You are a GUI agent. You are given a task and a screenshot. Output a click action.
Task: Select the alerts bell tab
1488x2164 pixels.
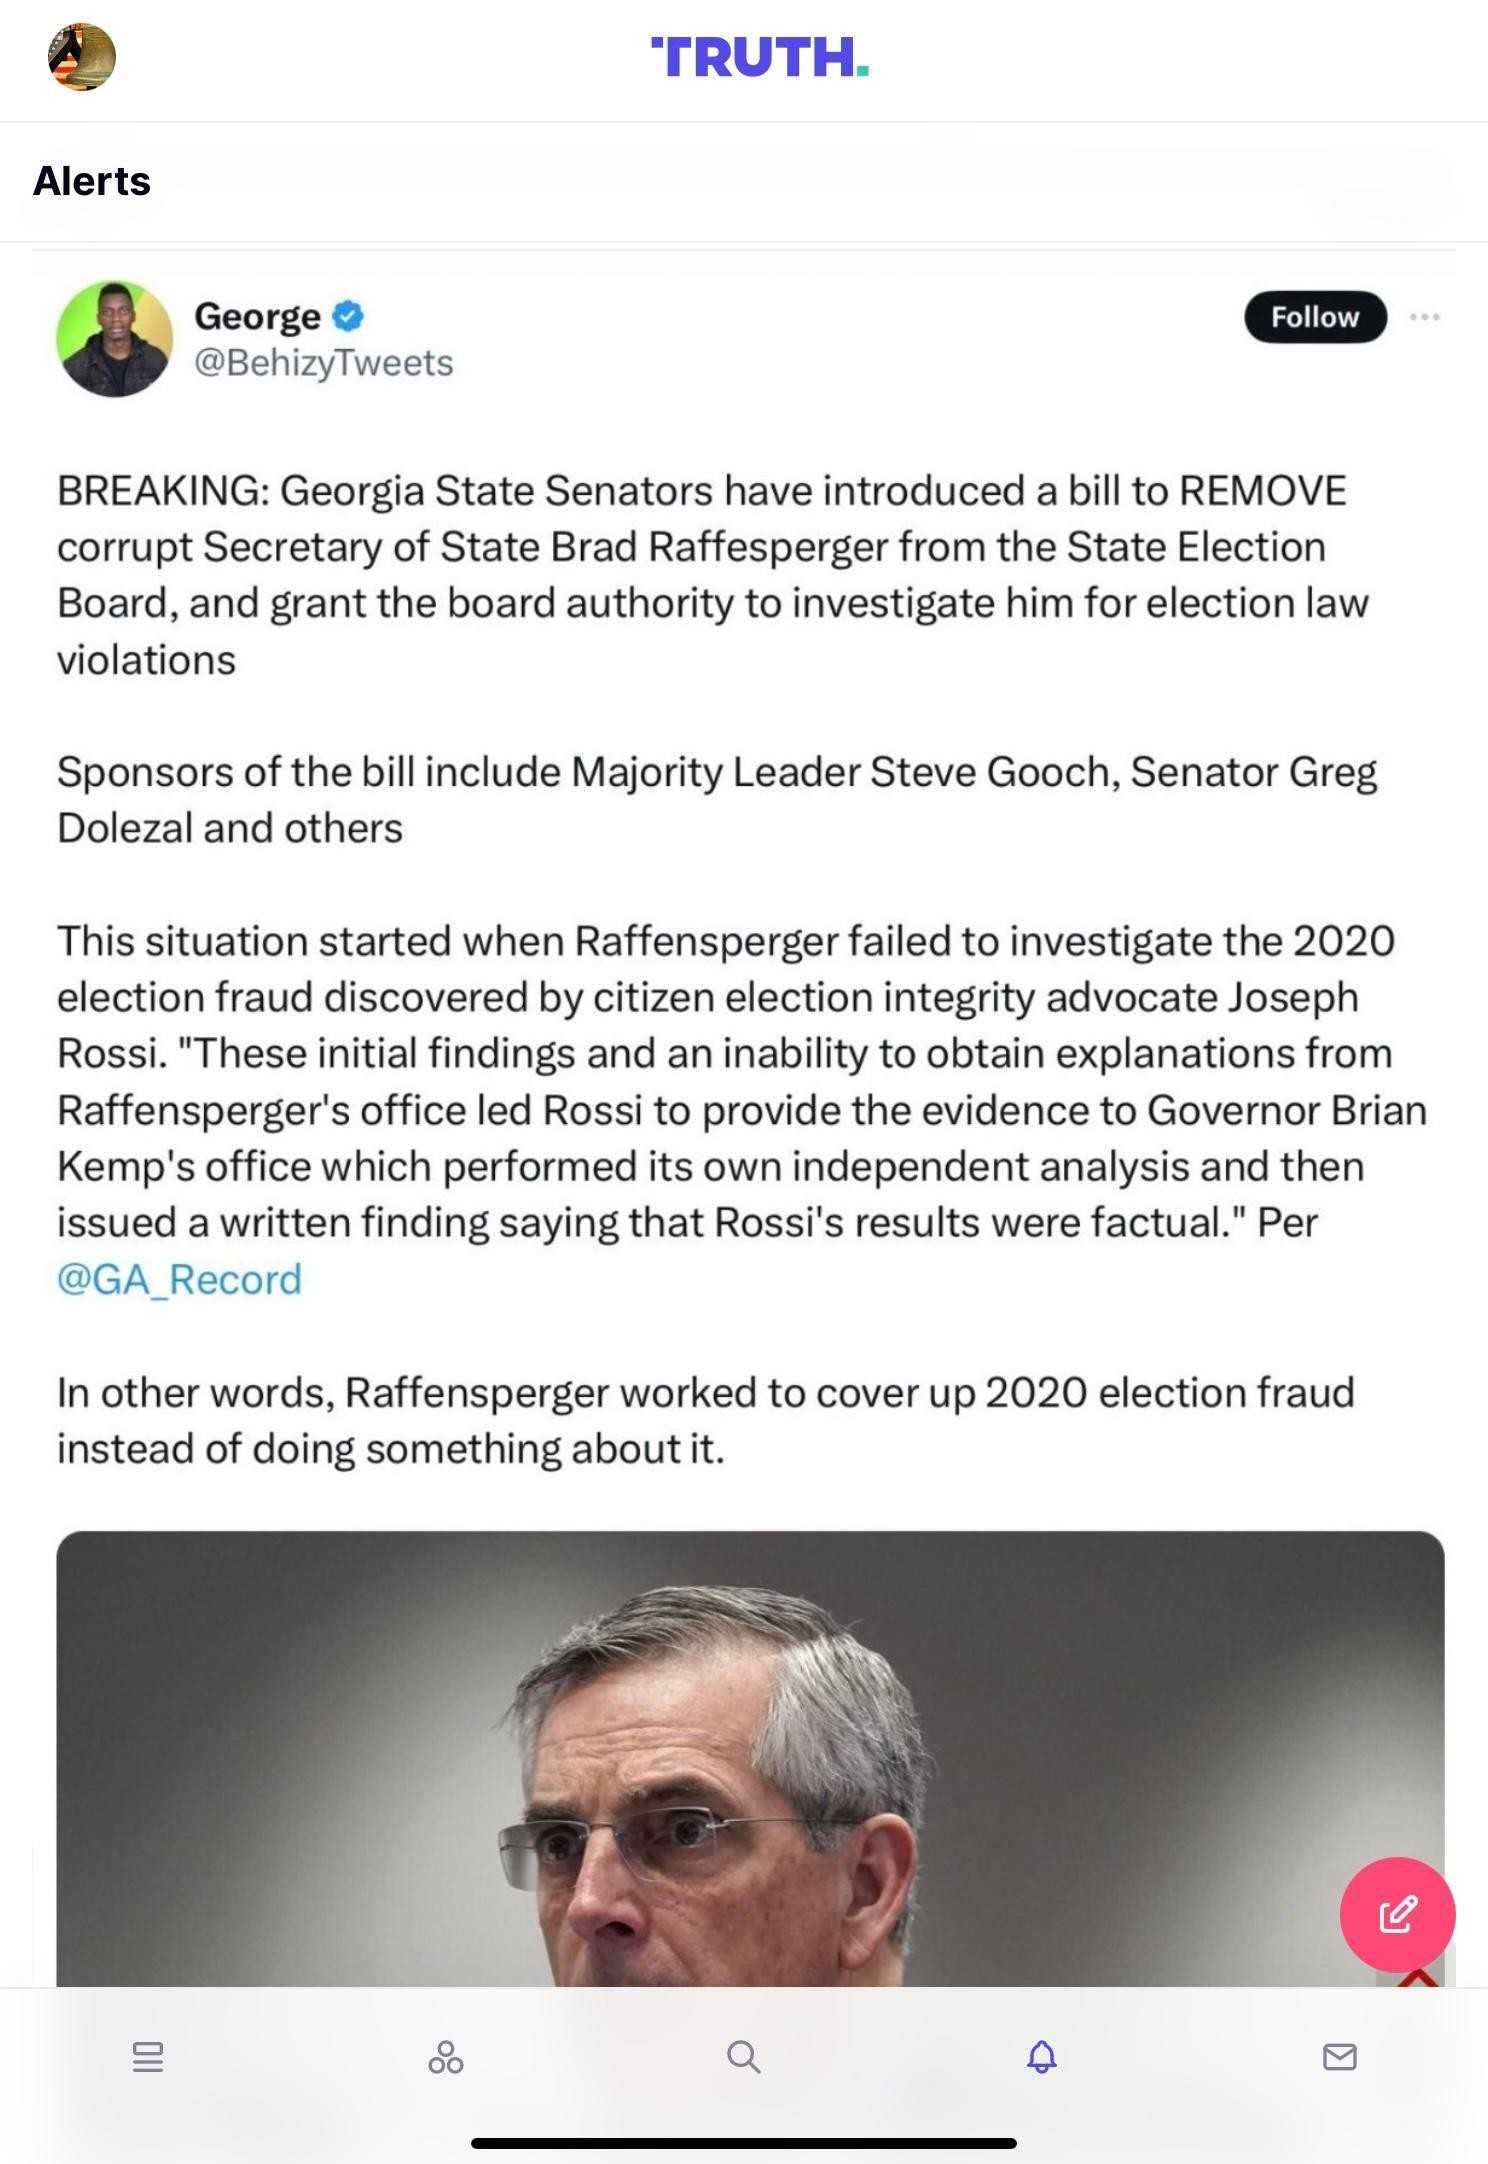(1041, 2056)
